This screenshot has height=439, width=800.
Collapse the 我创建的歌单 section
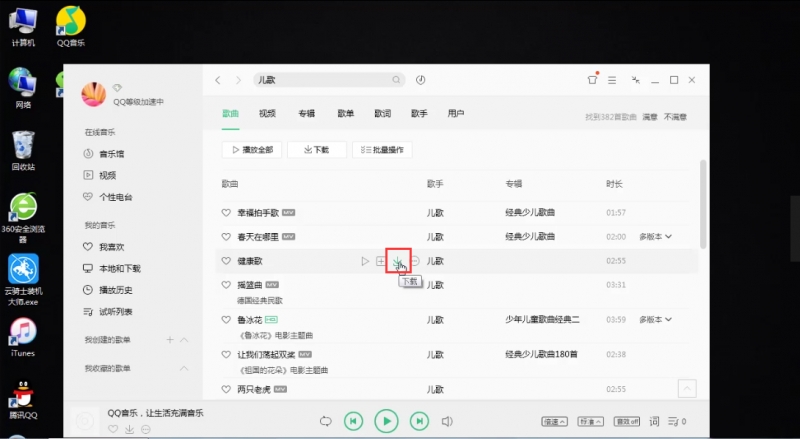[184, 340]
